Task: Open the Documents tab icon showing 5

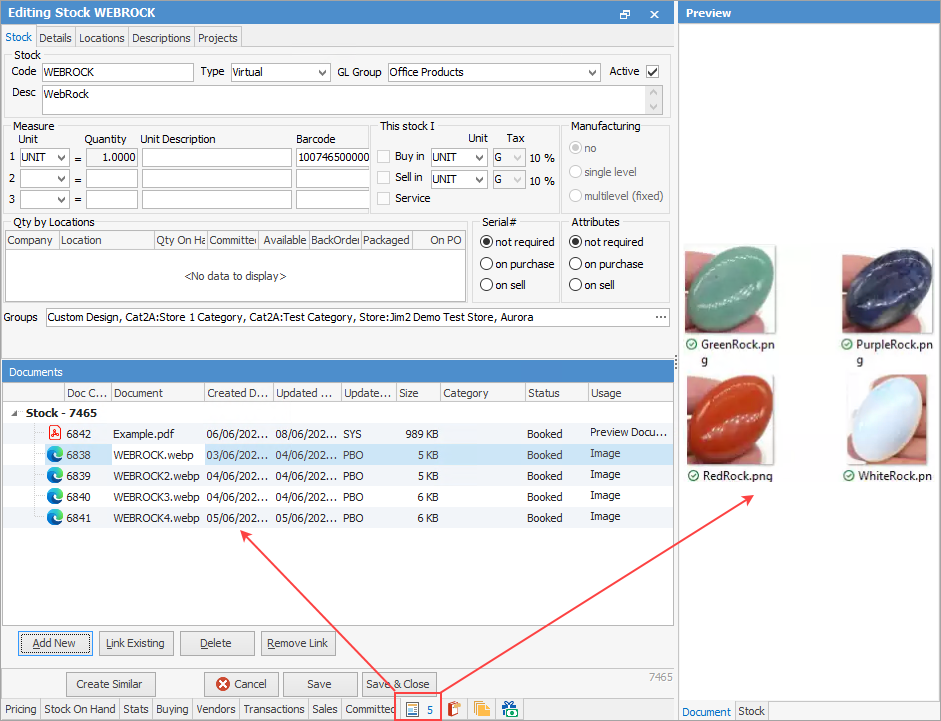Action: coord(419,709)
